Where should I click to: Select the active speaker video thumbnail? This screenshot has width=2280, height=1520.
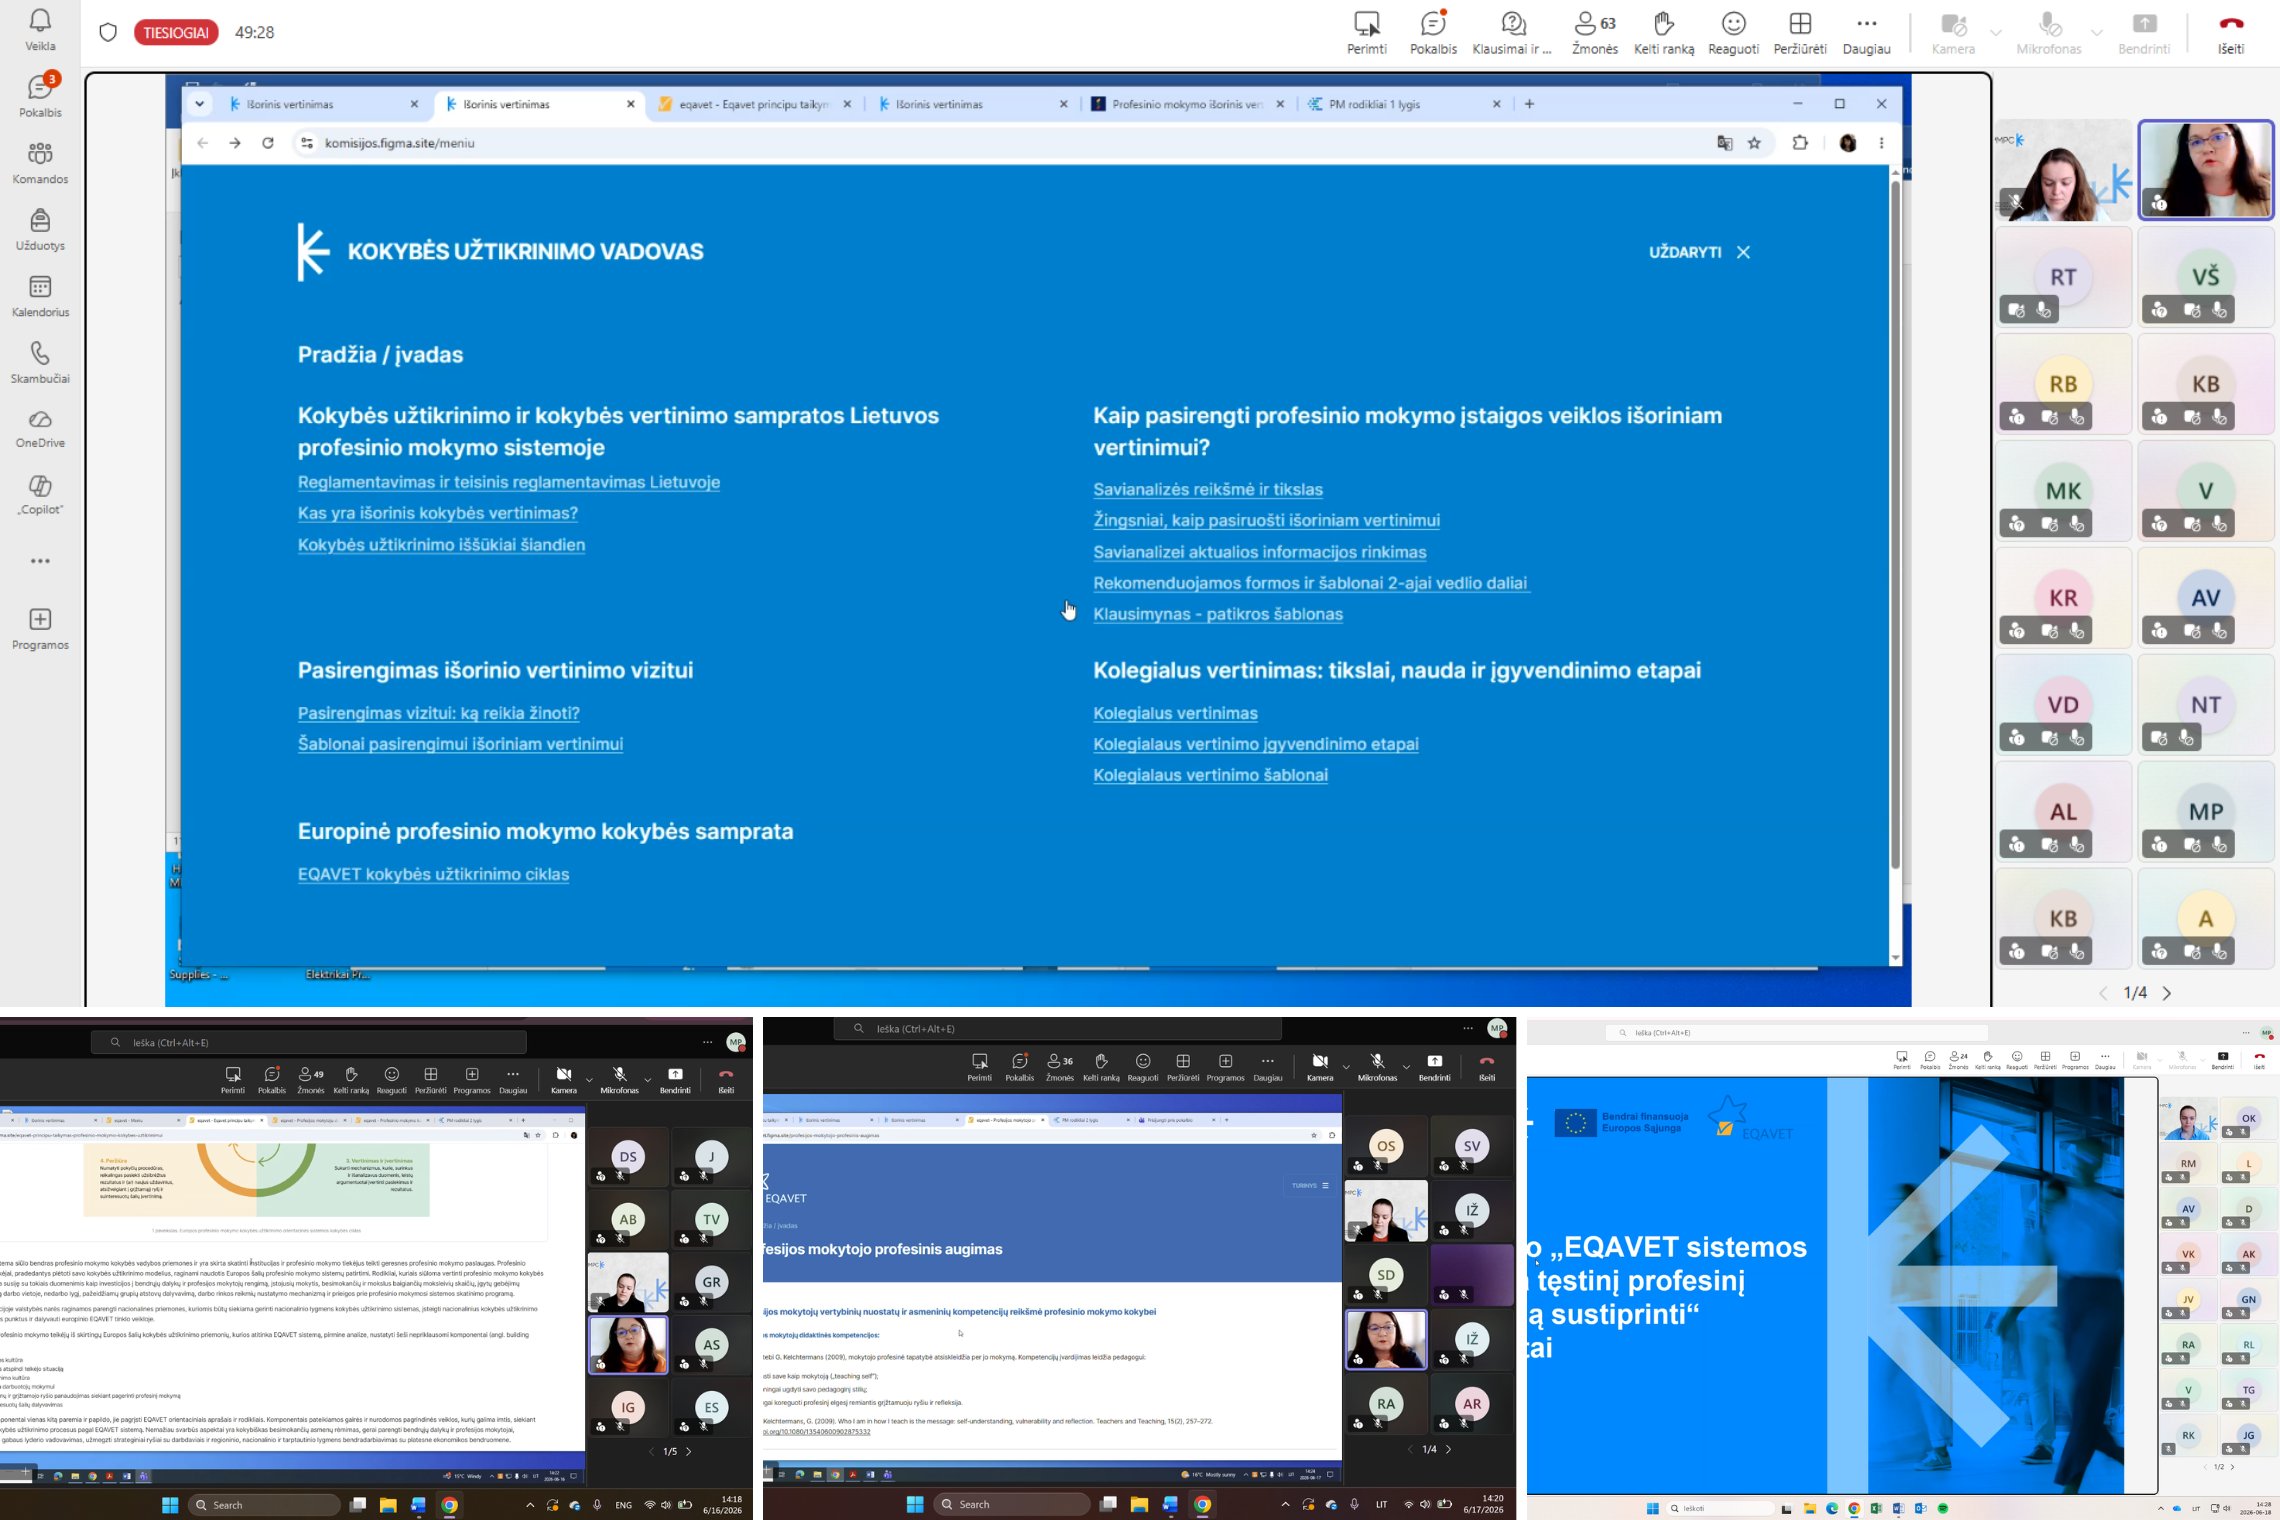[x=2205, y=169]
